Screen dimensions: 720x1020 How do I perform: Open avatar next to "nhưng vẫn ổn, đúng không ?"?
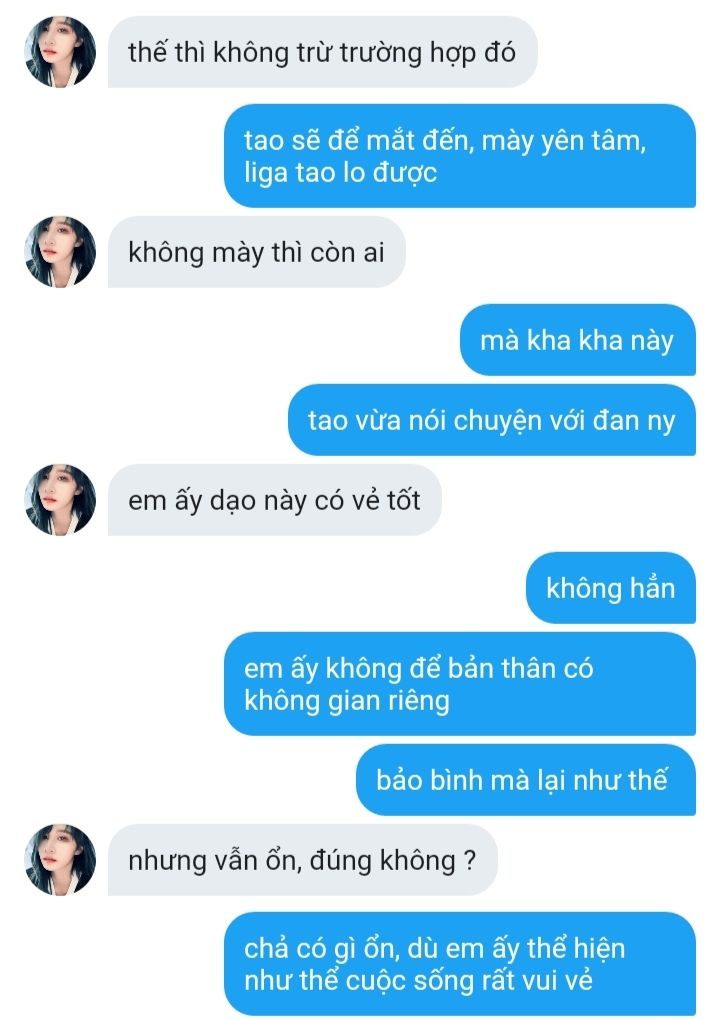coord(60,860)
